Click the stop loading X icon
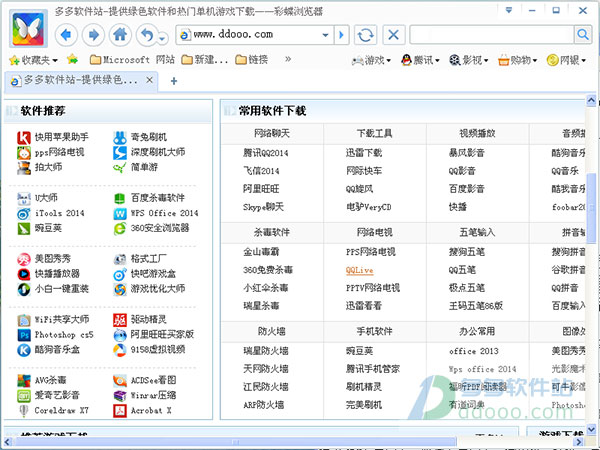This screenshot has width=600, height=450. 393,35
